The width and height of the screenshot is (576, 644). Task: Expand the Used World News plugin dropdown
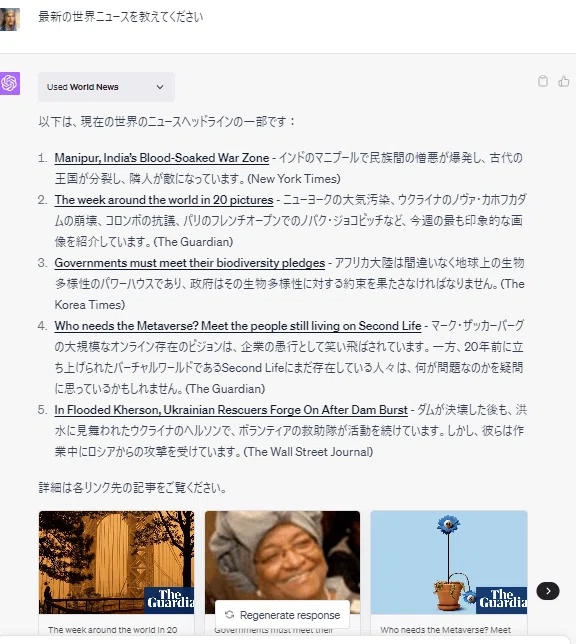click(x=106, y=87)
